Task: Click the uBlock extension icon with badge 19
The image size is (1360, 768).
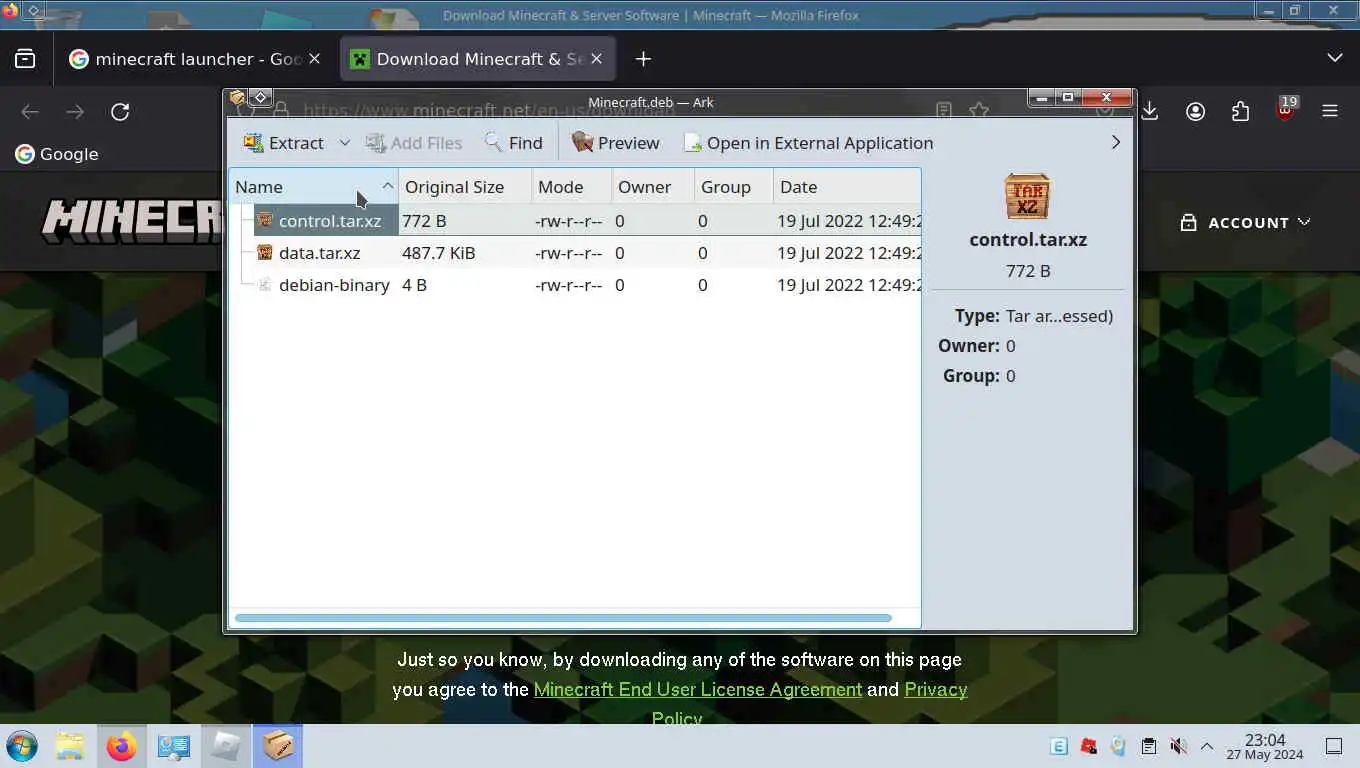Action: tap(1285, 110)
